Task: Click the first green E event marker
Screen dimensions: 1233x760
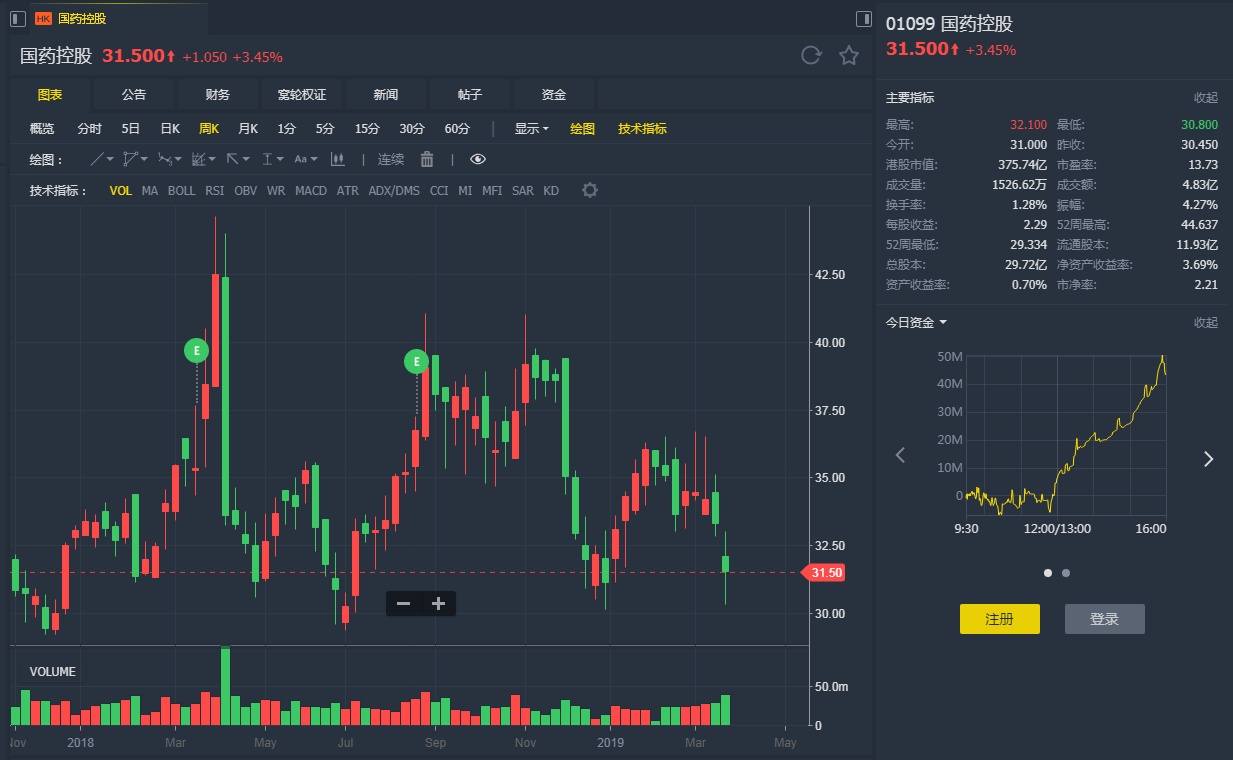Action: [197, 350]
